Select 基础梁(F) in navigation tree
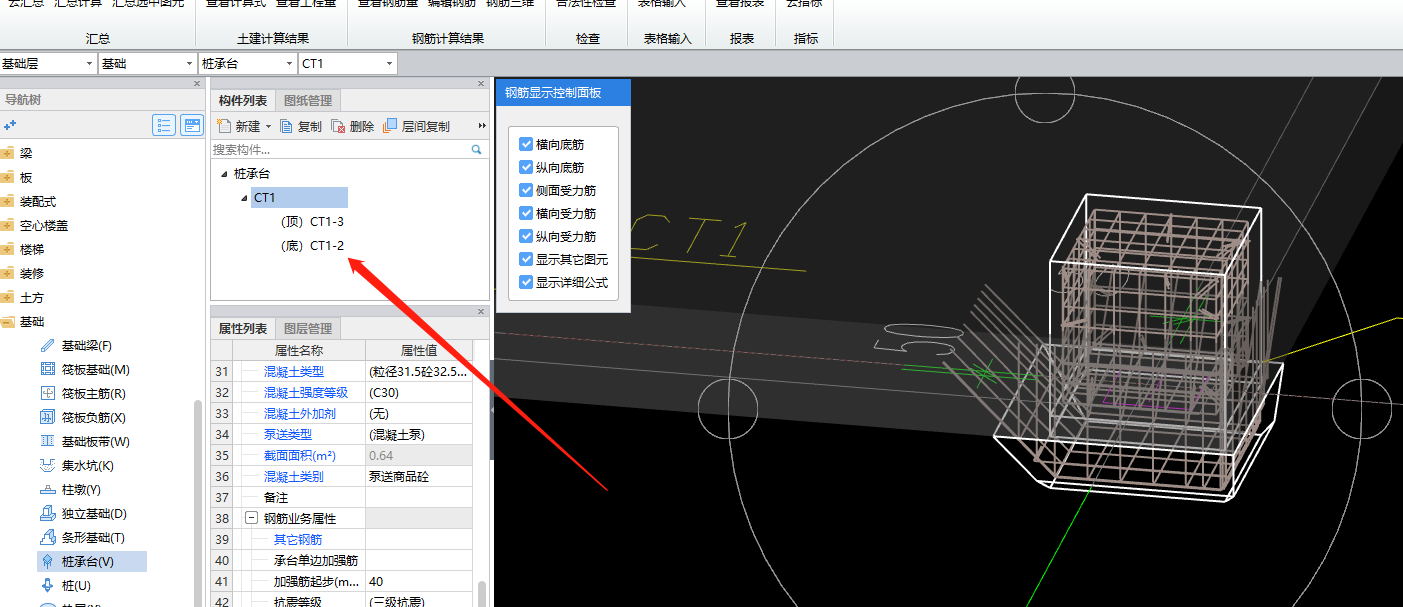The width and height of the screenshot is (1403, 607). tap(86, 346)
